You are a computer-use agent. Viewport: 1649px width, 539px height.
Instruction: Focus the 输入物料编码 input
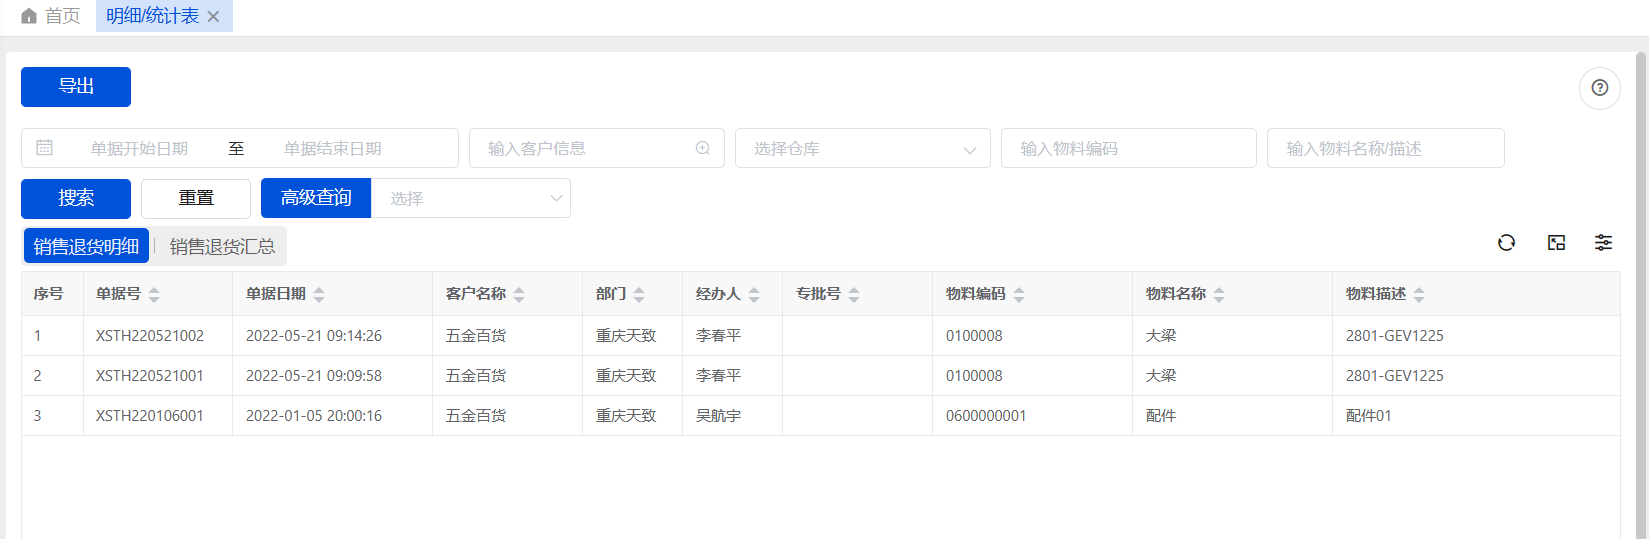[x=1129, y=148]
